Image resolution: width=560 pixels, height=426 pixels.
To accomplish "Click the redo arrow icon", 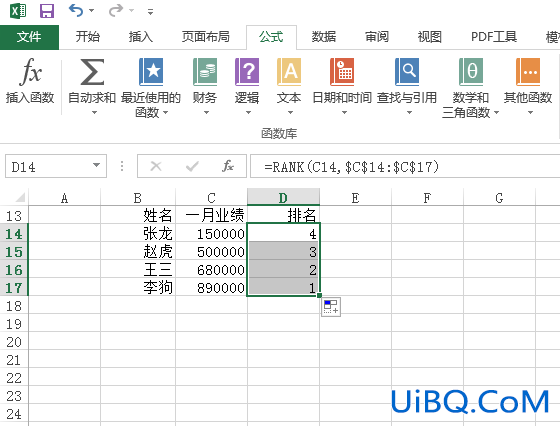I will 116,11.
